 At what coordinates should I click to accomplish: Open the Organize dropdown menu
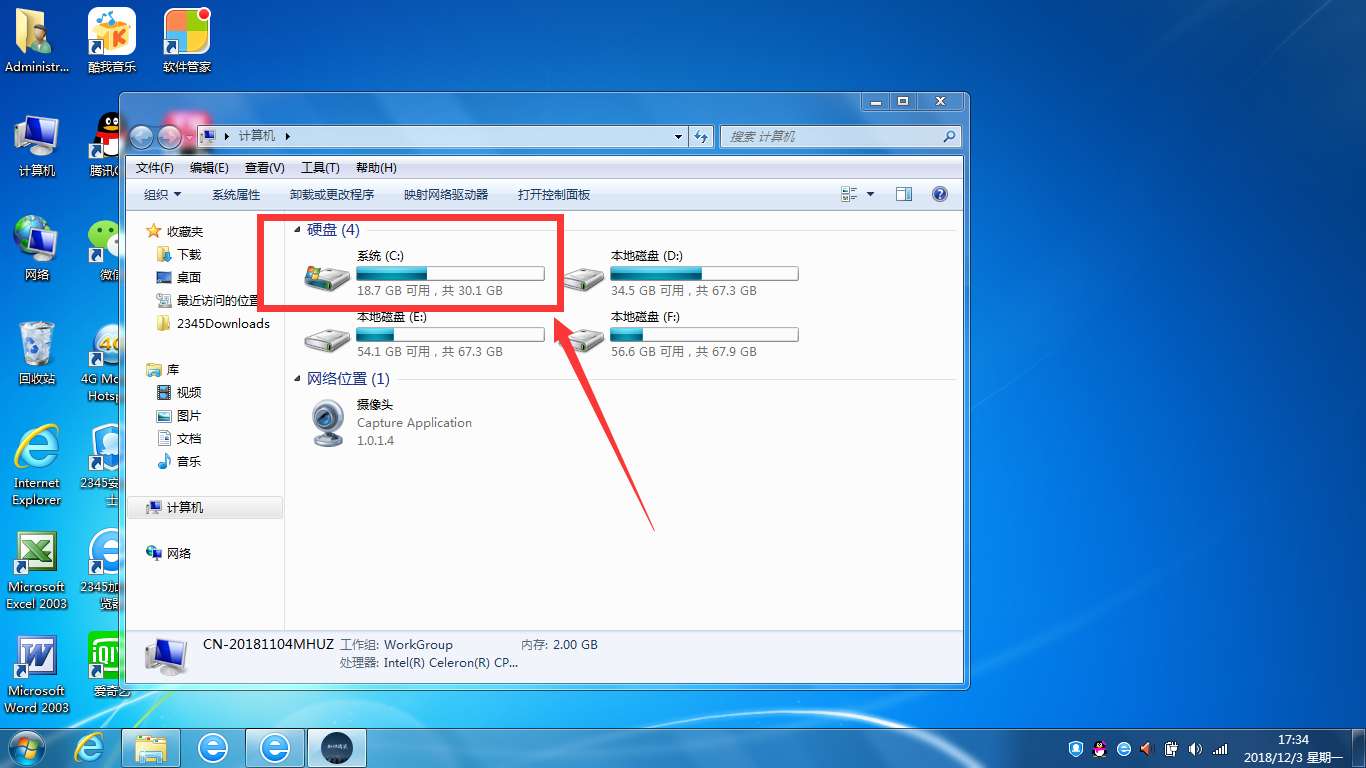point(162,195)
